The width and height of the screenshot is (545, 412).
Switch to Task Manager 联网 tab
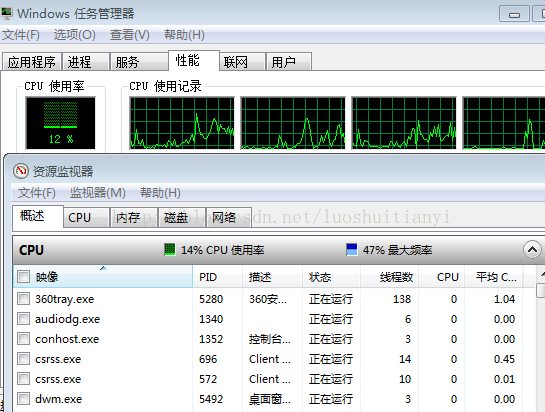[x=242, y=62]
